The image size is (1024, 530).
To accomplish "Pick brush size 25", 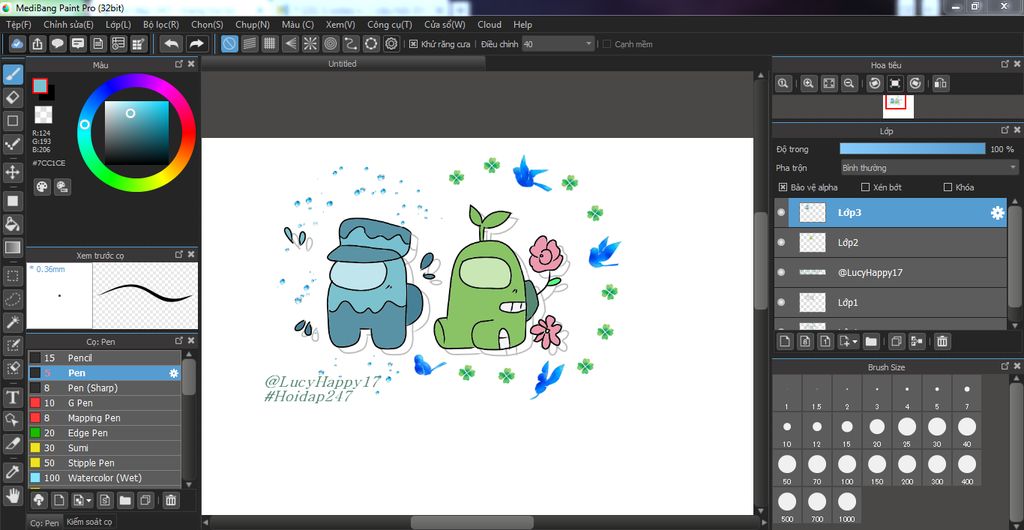I will (907, 431).
